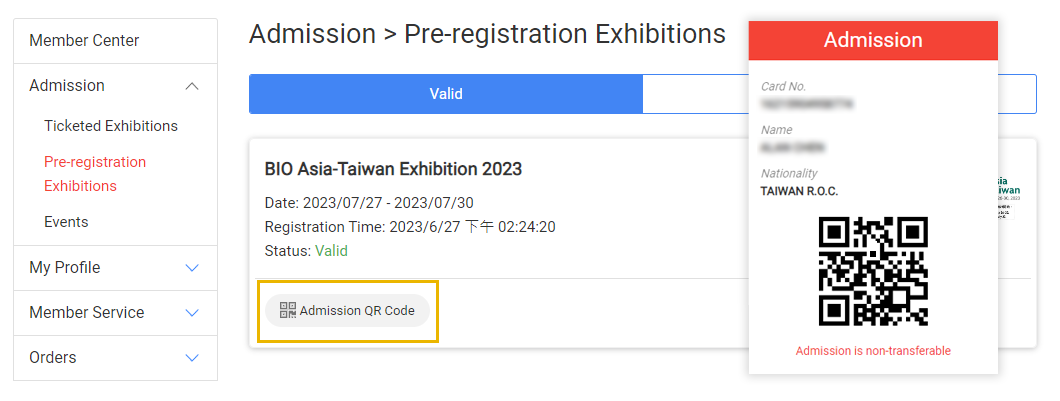Click the Member Service sidebar label
1060x401 pixels.
tap(87, 313)
